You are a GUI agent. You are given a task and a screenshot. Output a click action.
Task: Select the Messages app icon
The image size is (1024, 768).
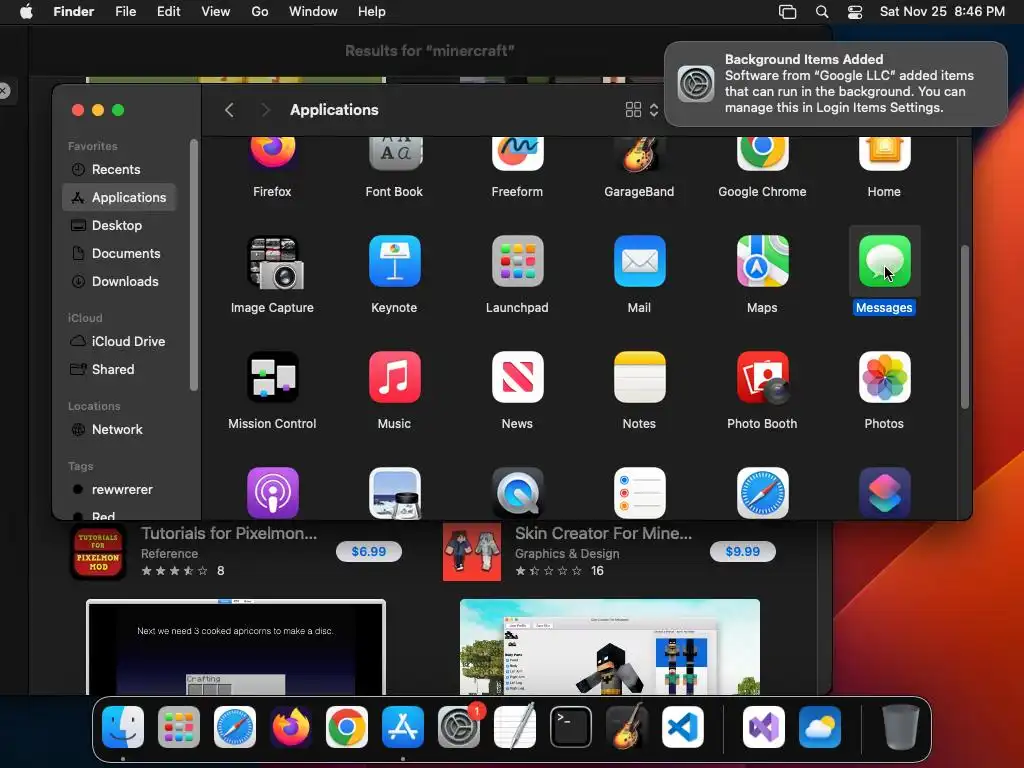click(884, 261)
